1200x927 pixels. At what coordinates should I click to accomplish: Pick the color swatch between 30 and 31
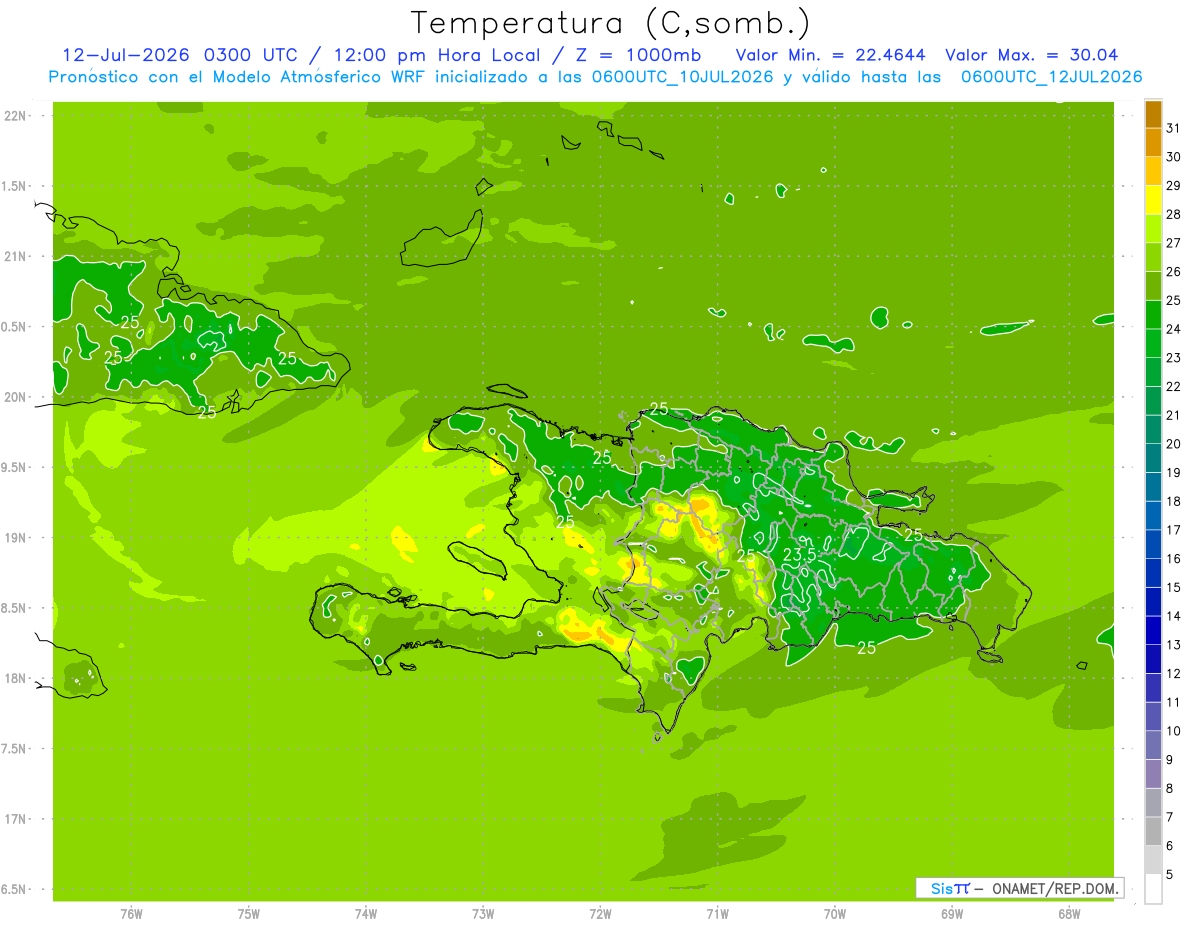[x=1153, y=143]
